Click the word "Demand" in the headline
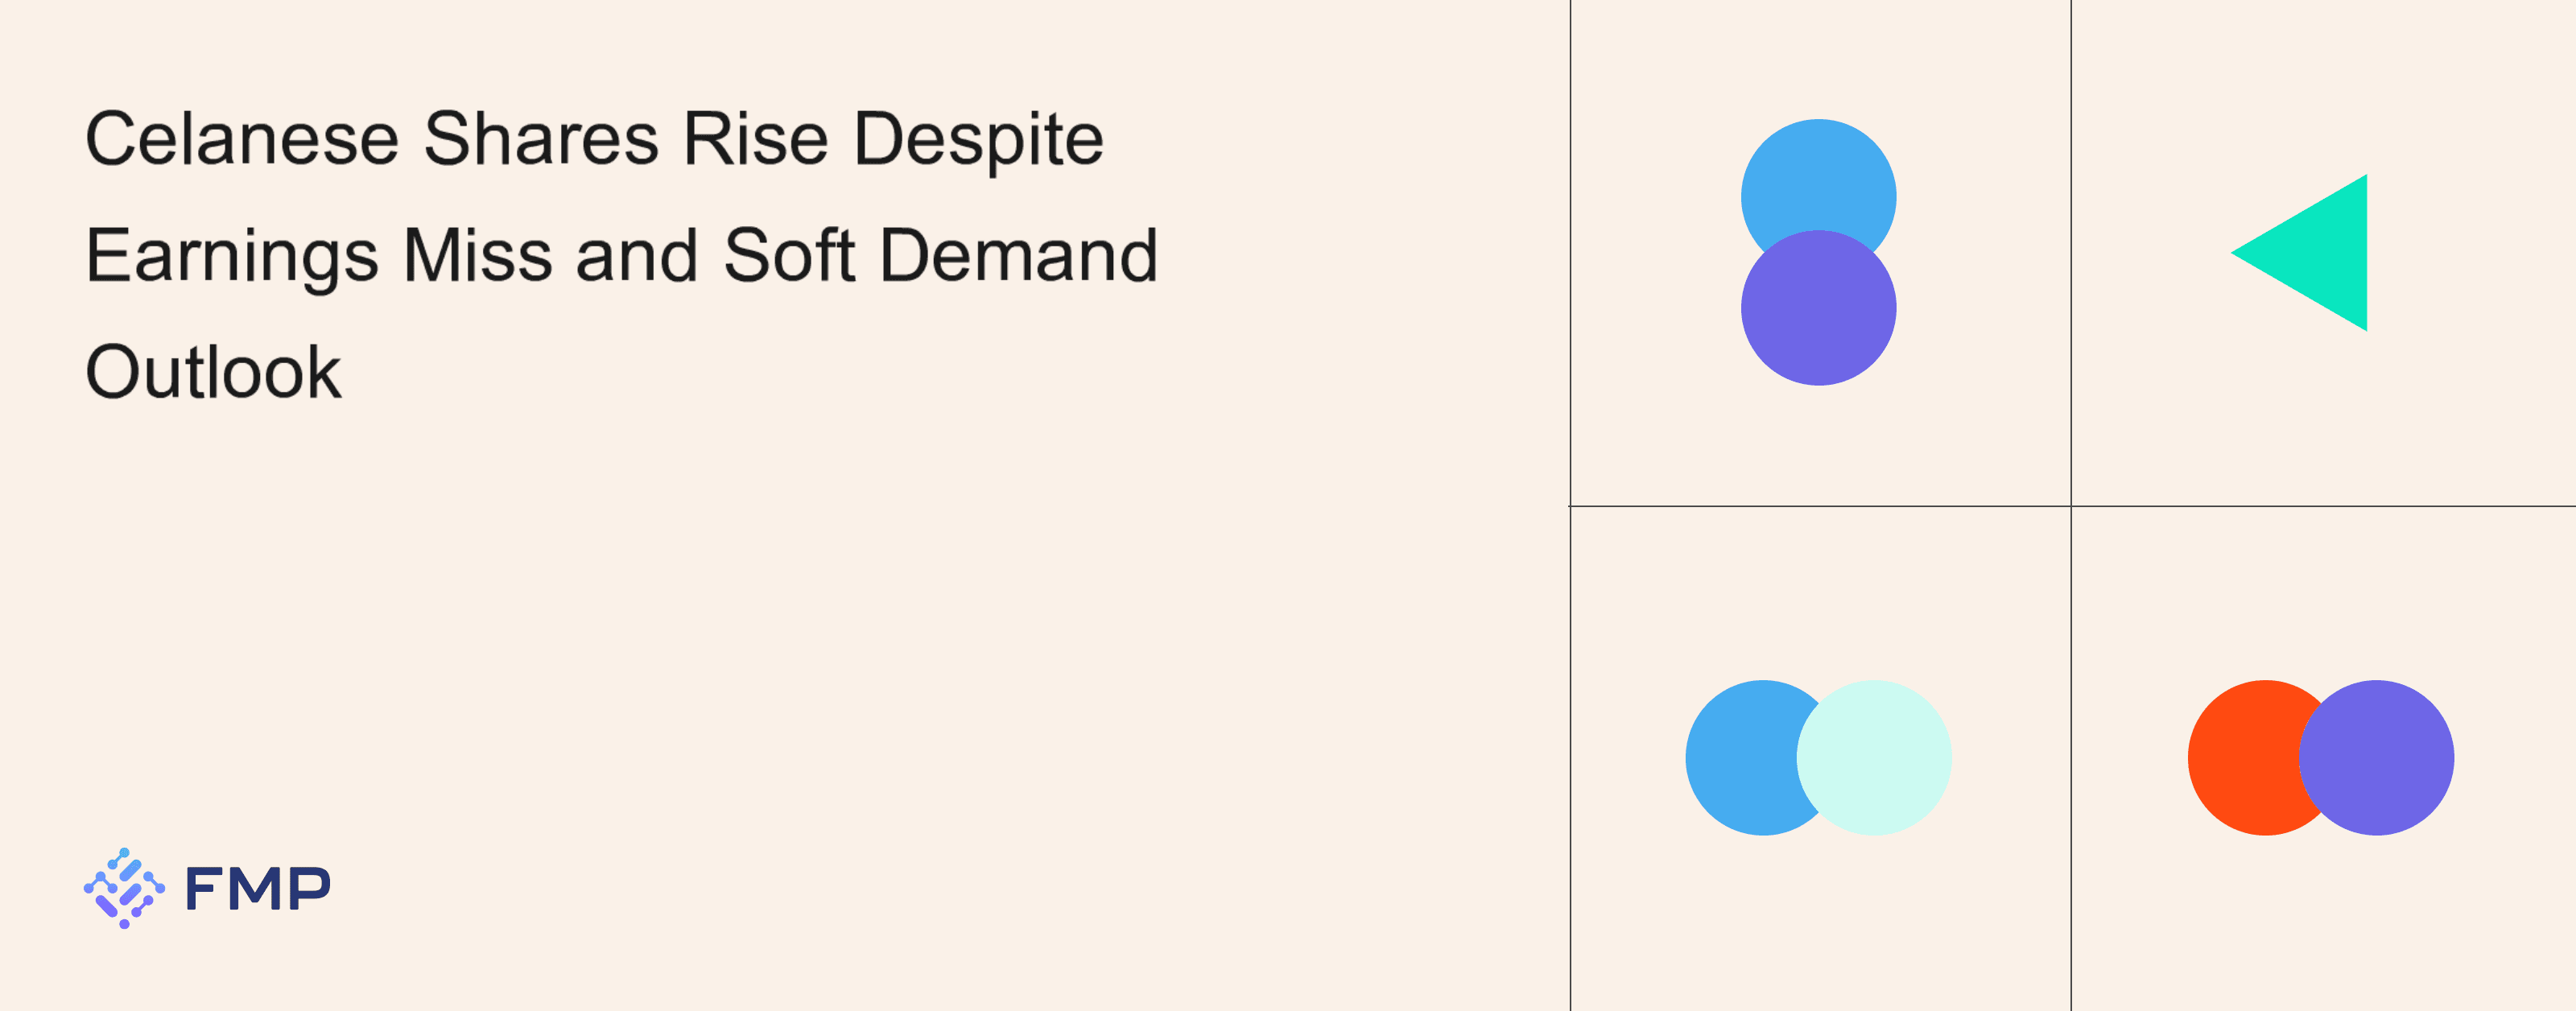The height and width of the screenshot is (1011, 2576). pos(1018,255)
